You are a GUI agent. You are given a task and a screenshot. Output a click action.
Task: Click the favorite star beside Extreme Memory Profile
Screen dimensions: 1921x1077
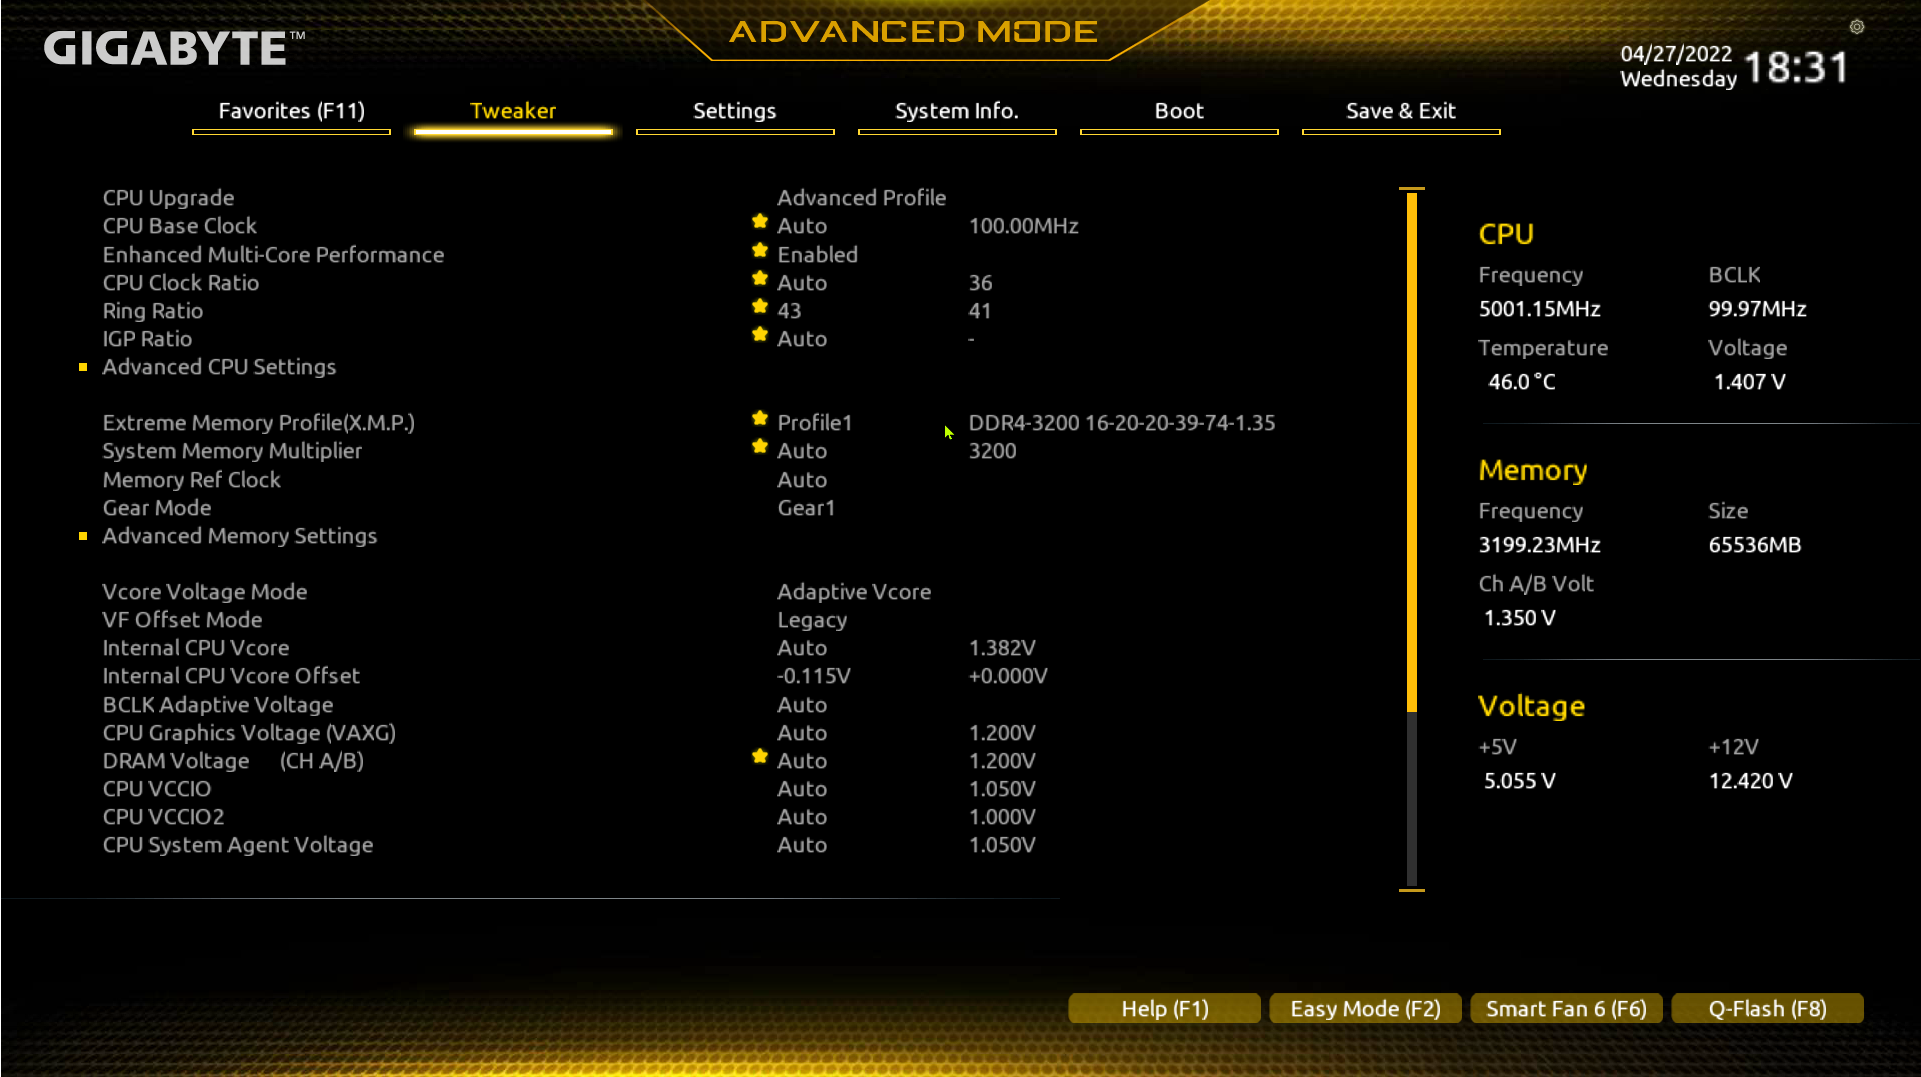click(x=760, y=418)
